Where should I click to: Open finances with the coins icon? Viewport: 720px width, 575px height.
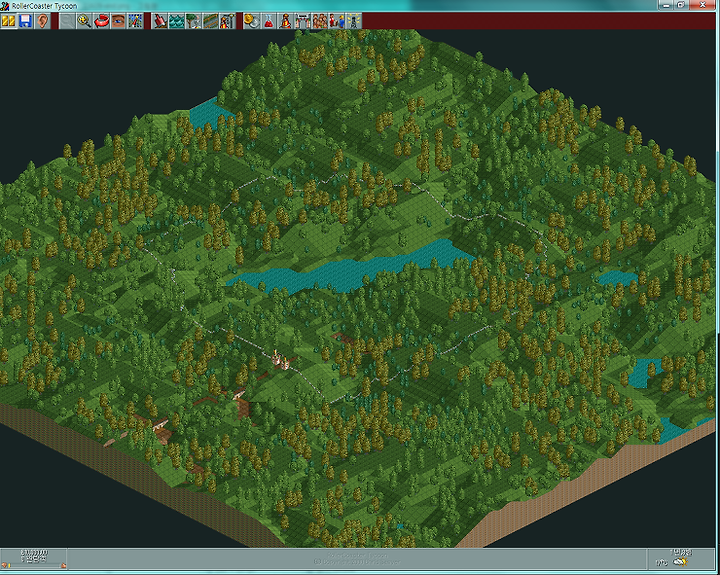click(252, 21)
